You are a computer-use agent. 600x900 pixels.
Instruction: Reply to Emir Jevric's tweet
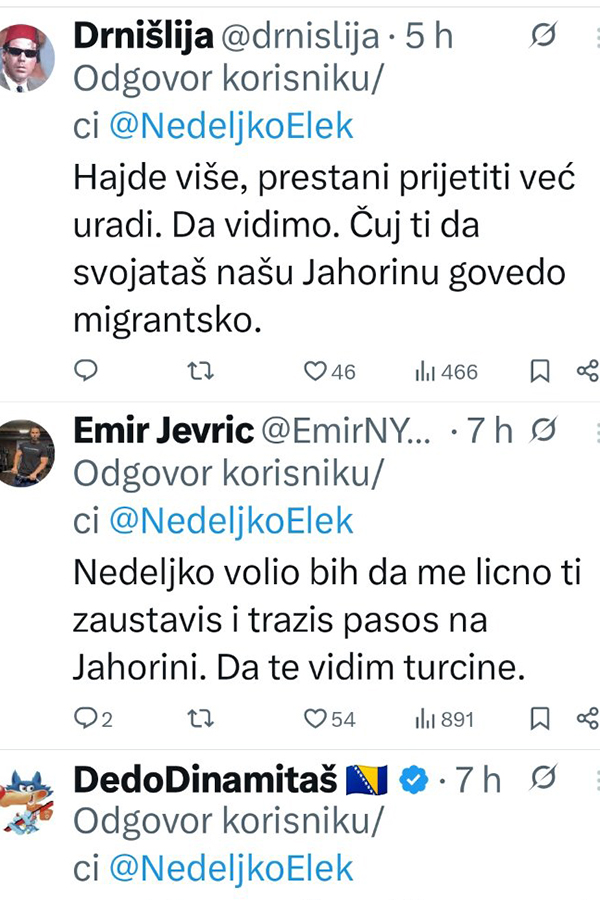click(x=85, y=718)
